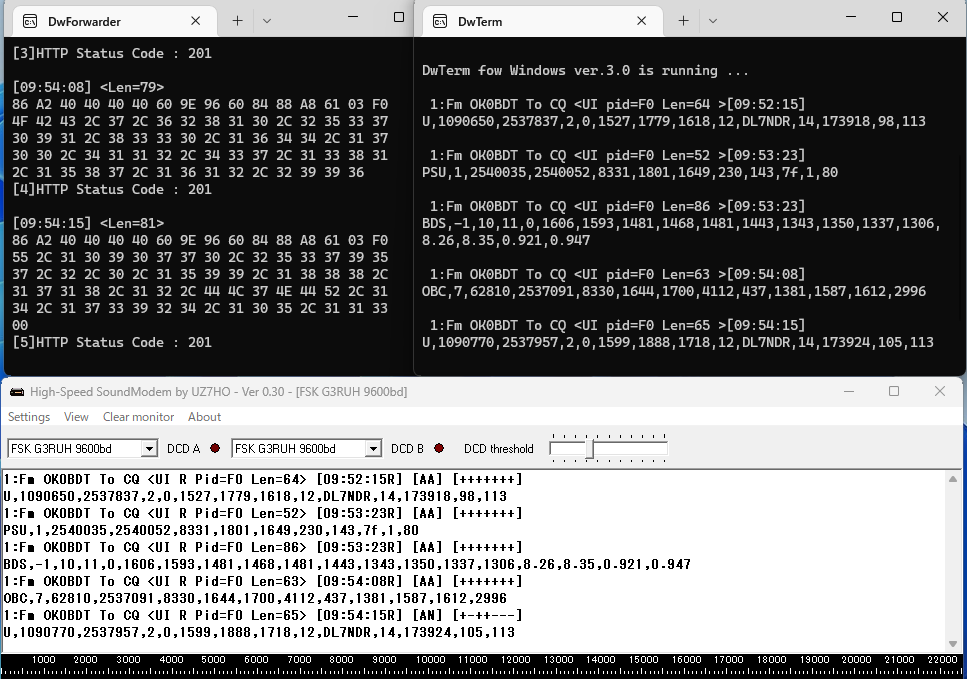This screenshot has width=967, height=679.
Task: Click the 22000 mark on waterfall frequency scale
Action: [x=942, y=659]
